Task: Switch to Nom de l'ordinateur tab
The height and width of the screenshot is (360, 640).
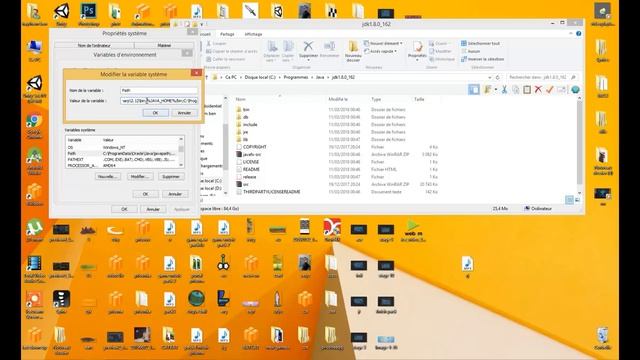Action: tap(94, 45)
